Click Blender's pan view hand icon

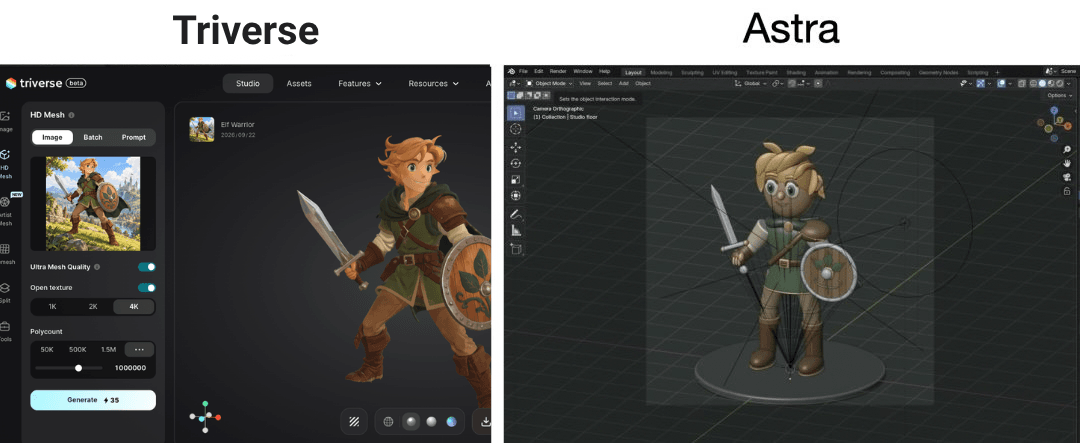[1067, 163]
